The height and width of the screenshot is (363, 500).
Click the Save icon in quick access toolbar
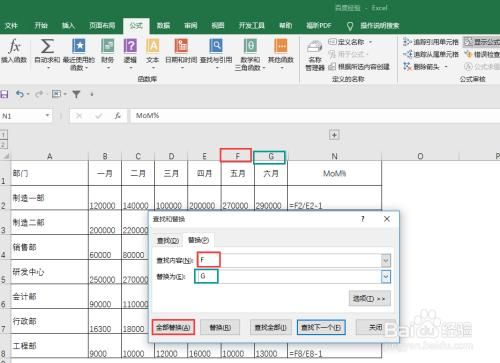pos(4,94)
